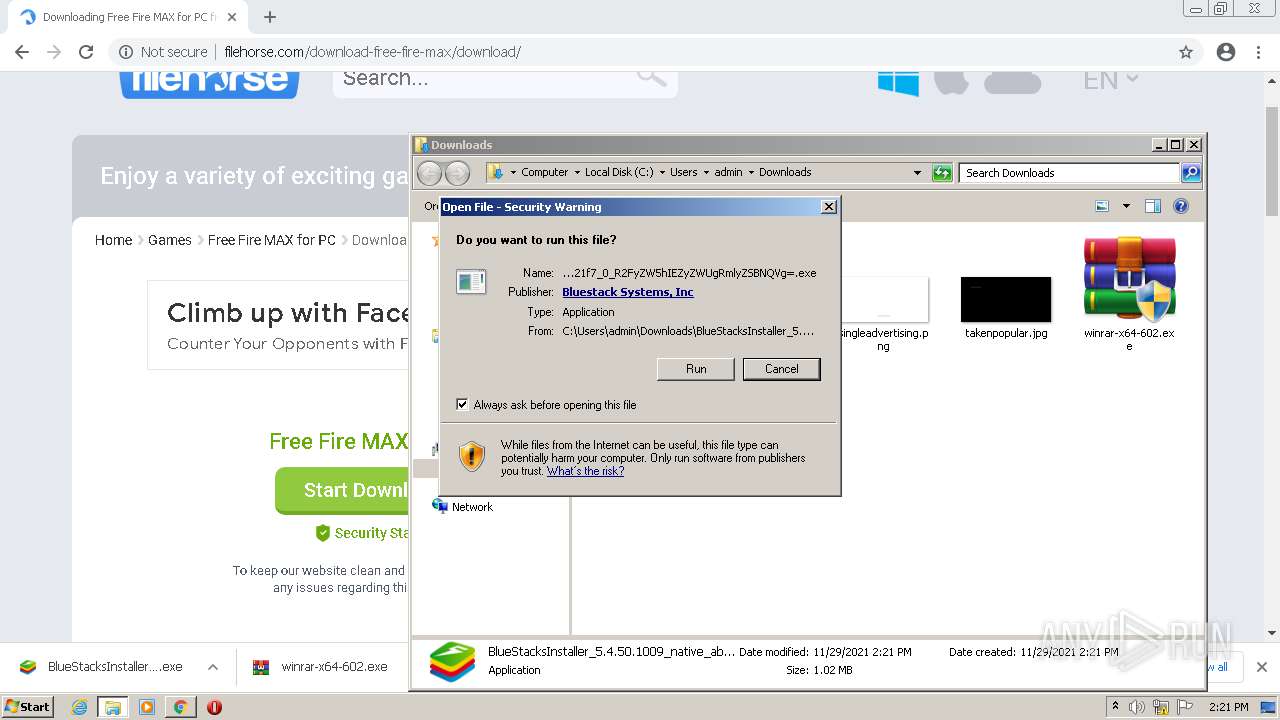The width and height of the screenshot is (1280, 720).
Task: Select the Windows platform icon on FileHorse
Action: click(898, 82)
